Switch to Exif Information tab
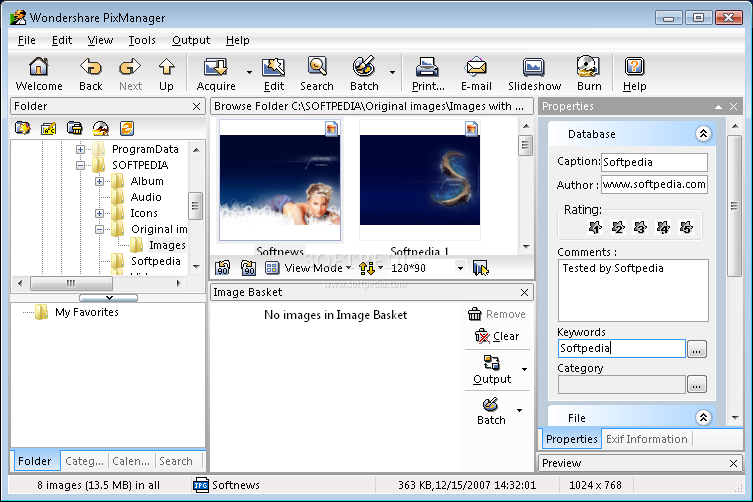This screenshot has height=502, width=753. (646, 439)
